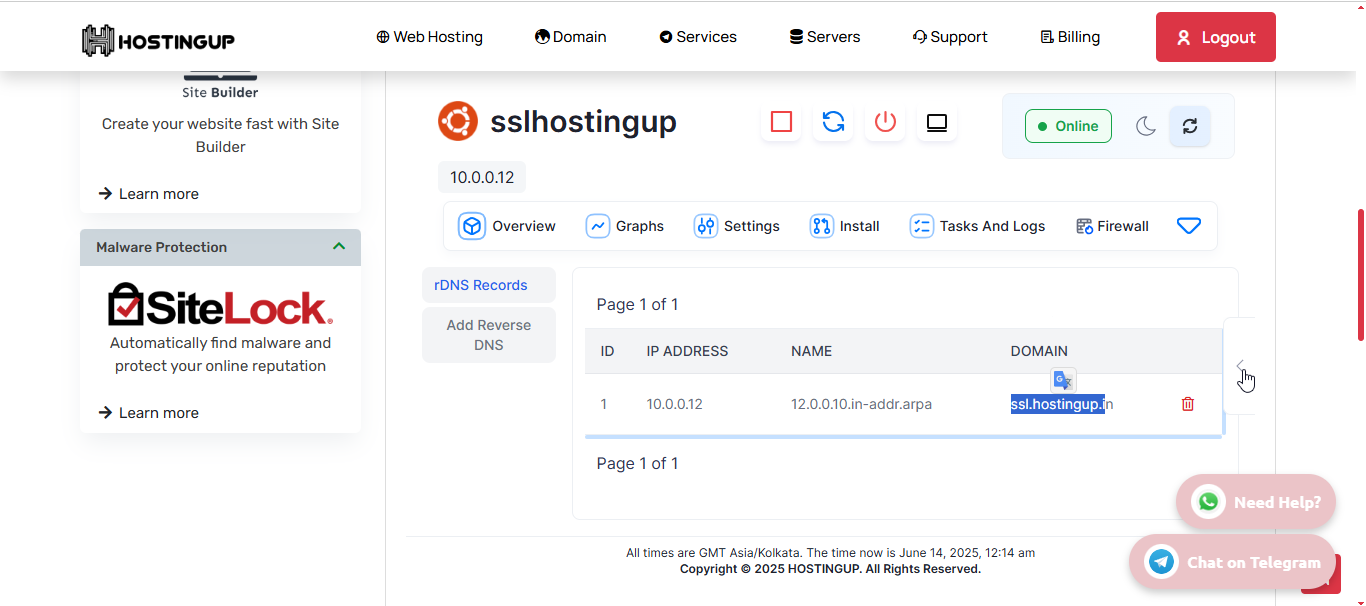Switch to the Tasks And Logs tab

(x=977, y=226)
